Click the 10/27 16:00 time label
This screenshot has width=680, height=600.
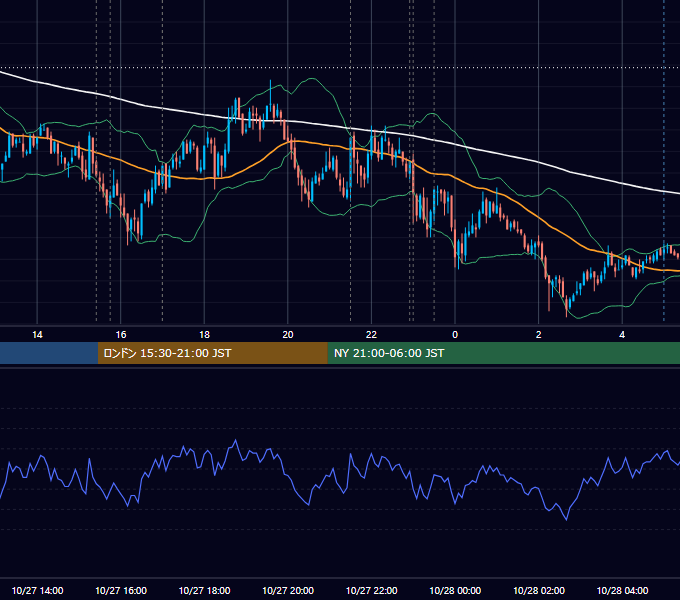pos(121,590)
